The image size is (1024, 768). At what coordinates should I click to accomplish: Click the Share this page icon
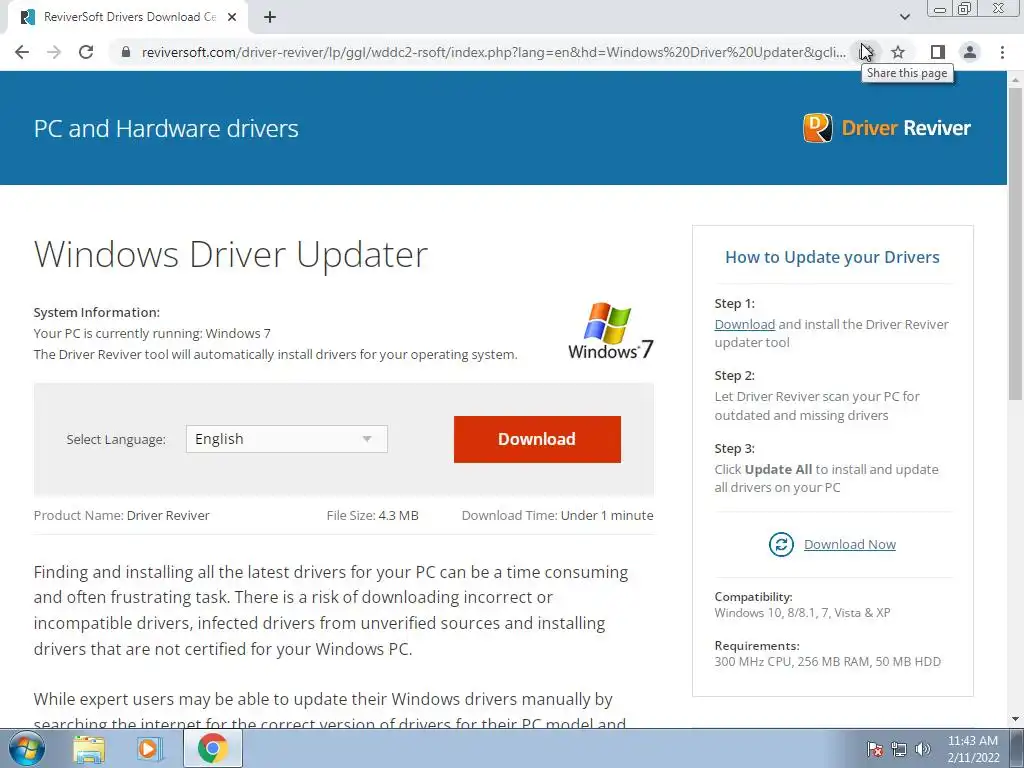pos(867,52)
